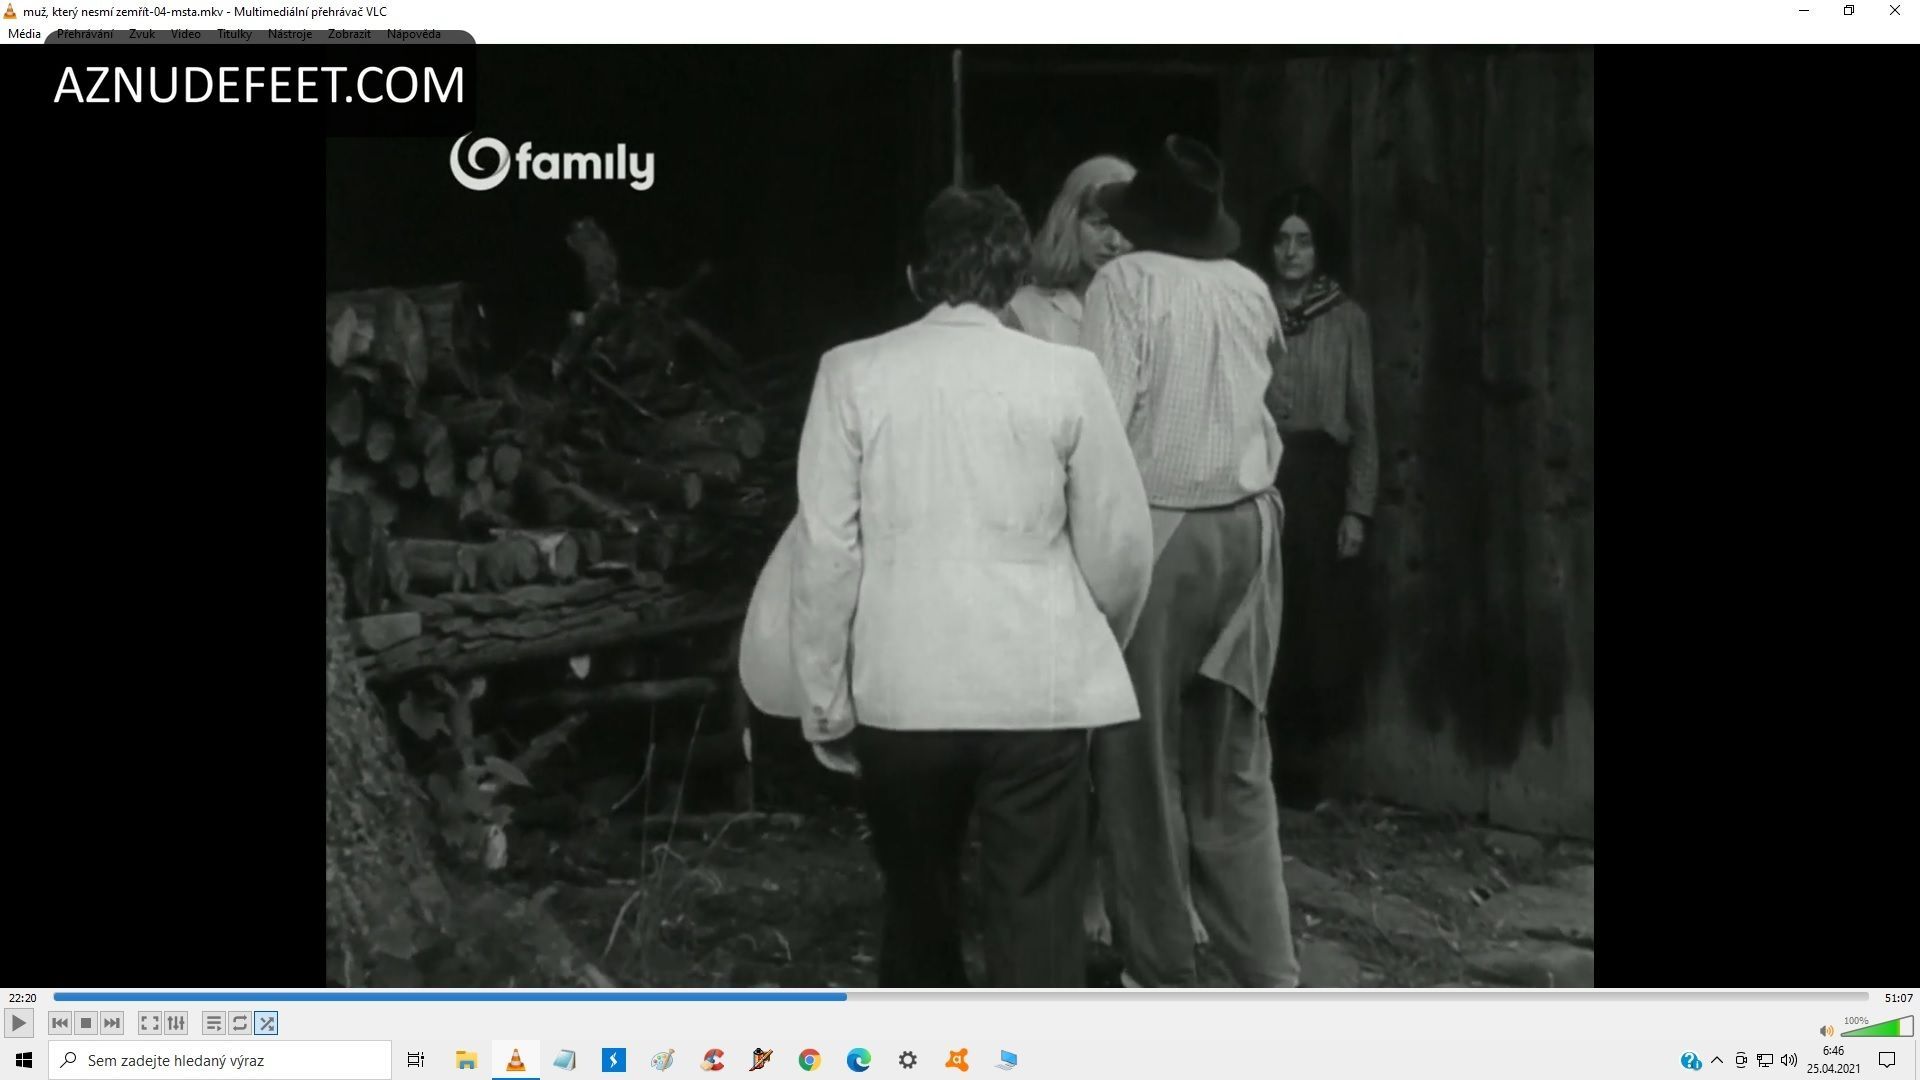Open CCleaner from taskbar
Screen dimensions: 1920x1080
(712, 1060)
